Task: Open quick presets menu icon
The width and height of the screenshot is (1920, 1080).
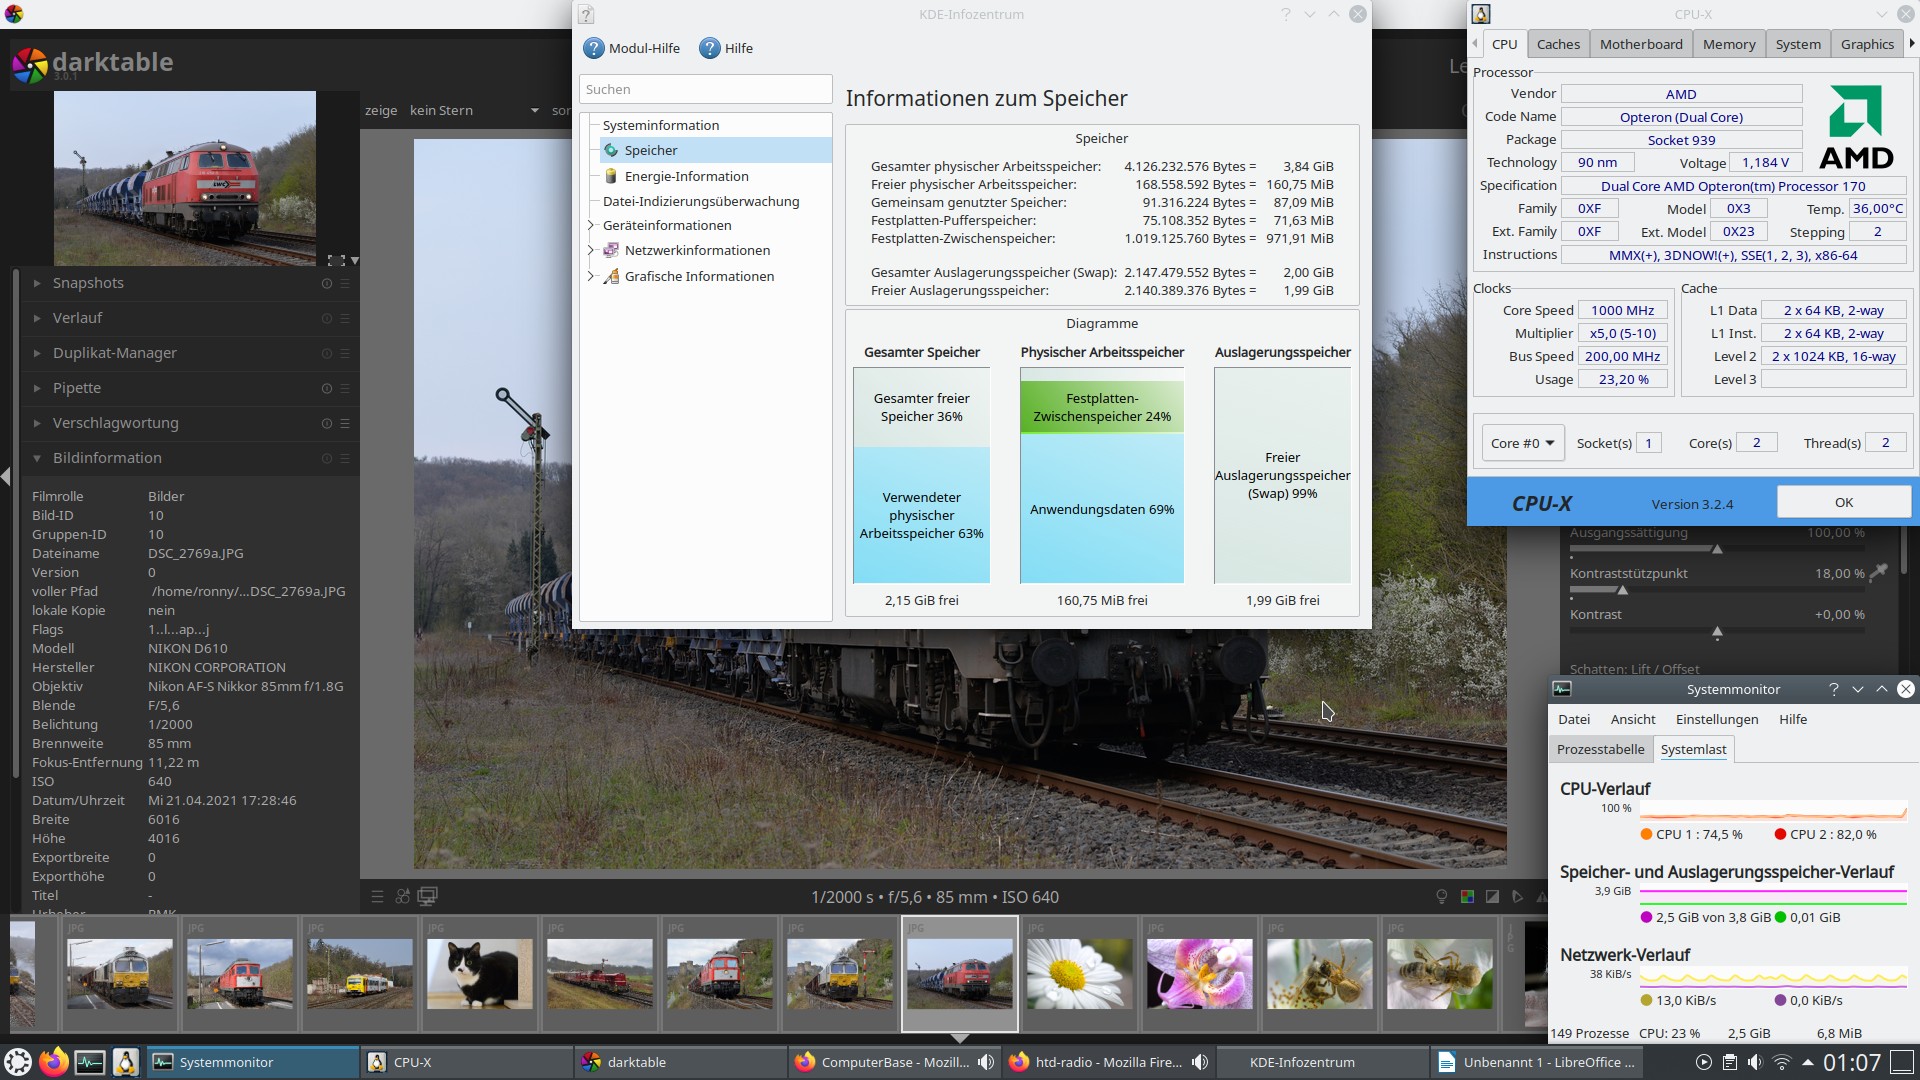Action: (x=377, y=897)
